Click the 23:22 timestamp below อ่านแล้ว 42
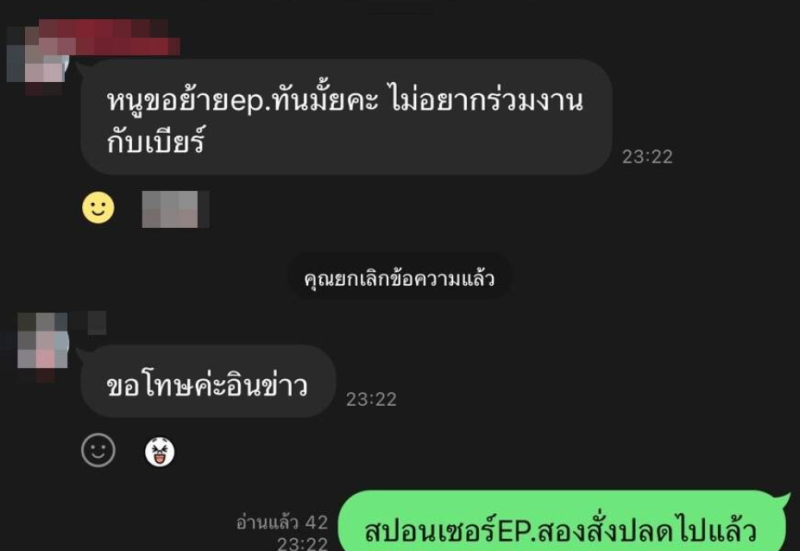Screen dimensions: 800x551 (x=303, y=543)
